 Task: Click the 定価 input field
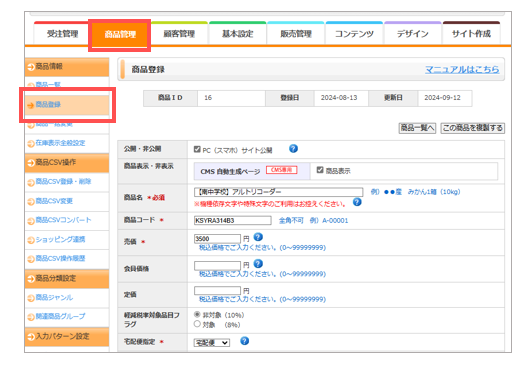pos(217,290)
